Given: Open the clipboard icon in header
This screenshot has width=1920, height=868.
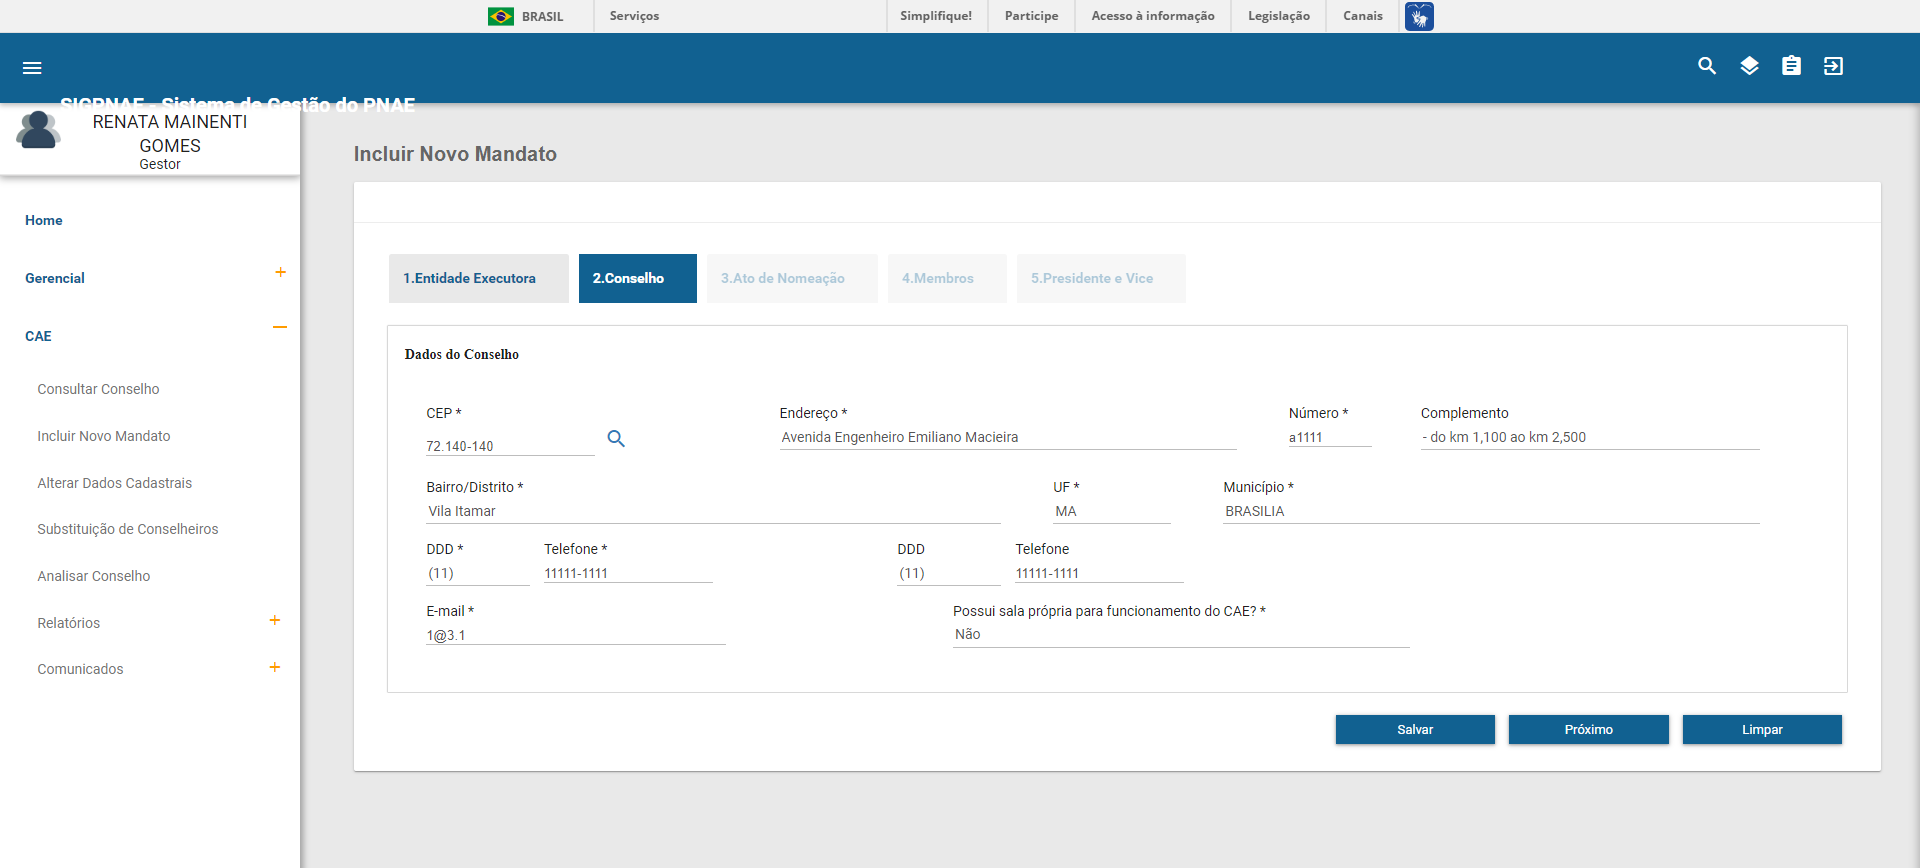Looking at the screenshot, I should point(1791,66).
